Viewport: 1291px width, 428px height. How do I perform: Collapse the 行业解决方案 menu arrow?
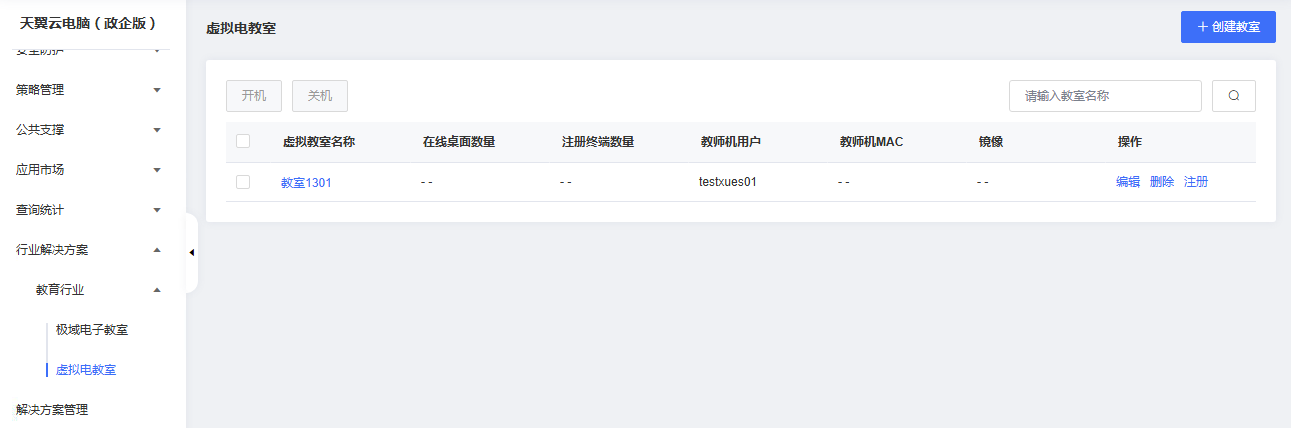pos(157,250)
